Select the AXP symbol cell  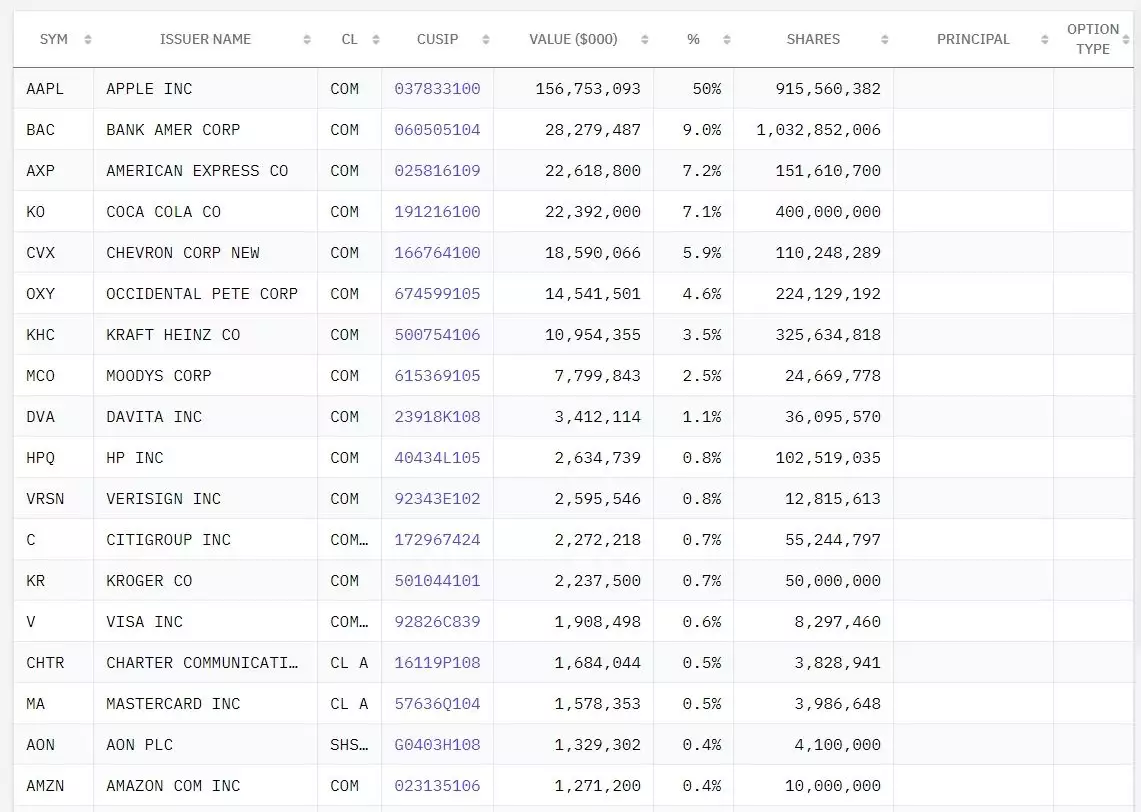53,171
